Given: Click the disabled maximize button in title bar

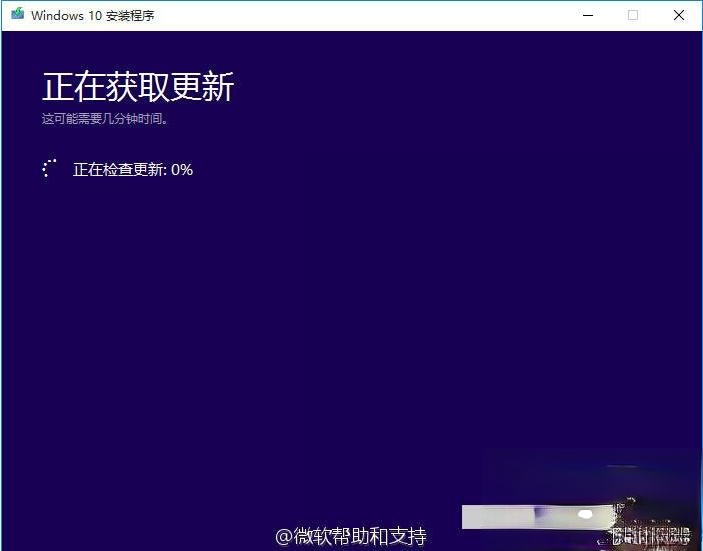Looking at the screenshot, I should point(633,15).
